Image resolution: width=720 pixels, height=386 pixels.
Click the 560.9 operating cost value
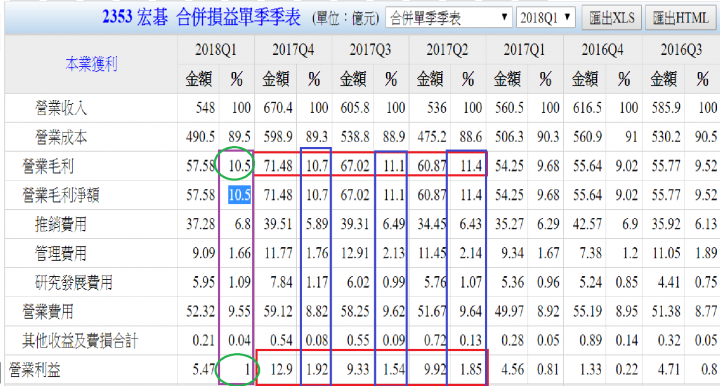point(587,137)
